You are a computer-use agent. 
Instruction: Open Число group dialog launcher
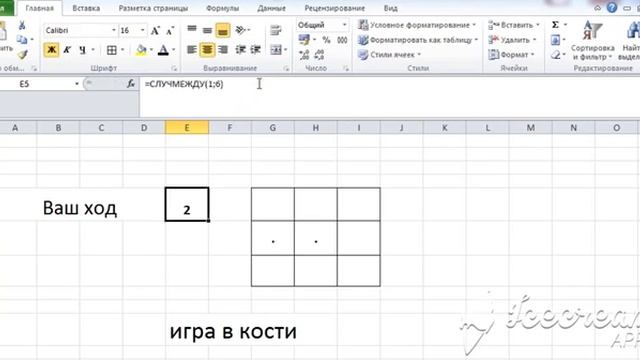coord(346,69)
